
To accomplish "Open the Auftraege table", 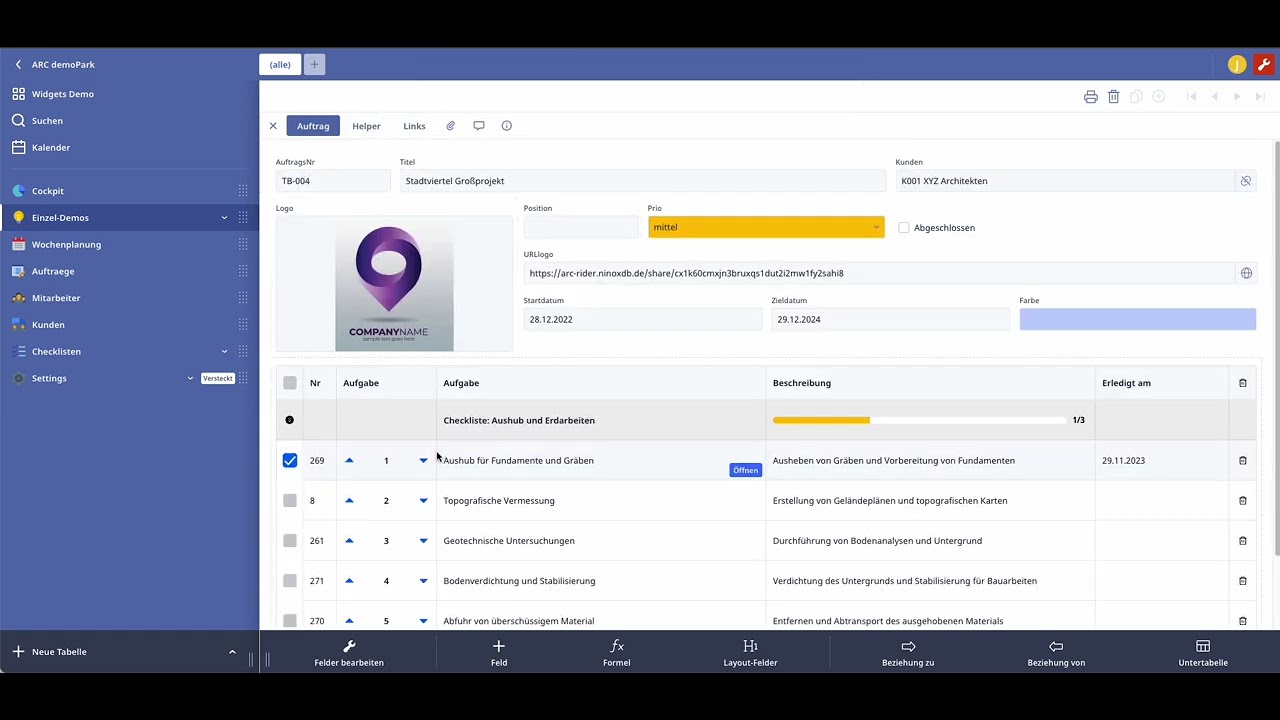I will click(x=53, y=272).
